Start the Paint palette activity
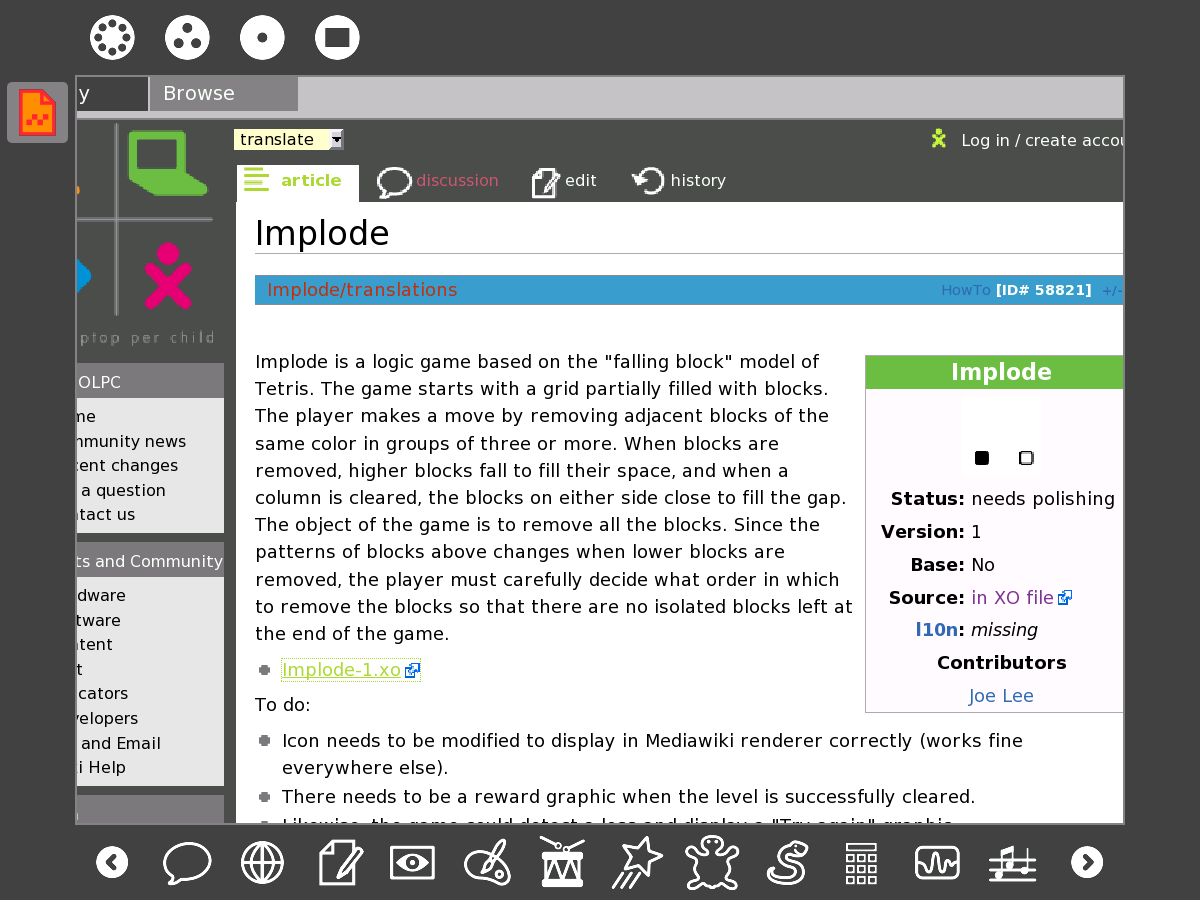1200x900 pixels. point(488,862)
